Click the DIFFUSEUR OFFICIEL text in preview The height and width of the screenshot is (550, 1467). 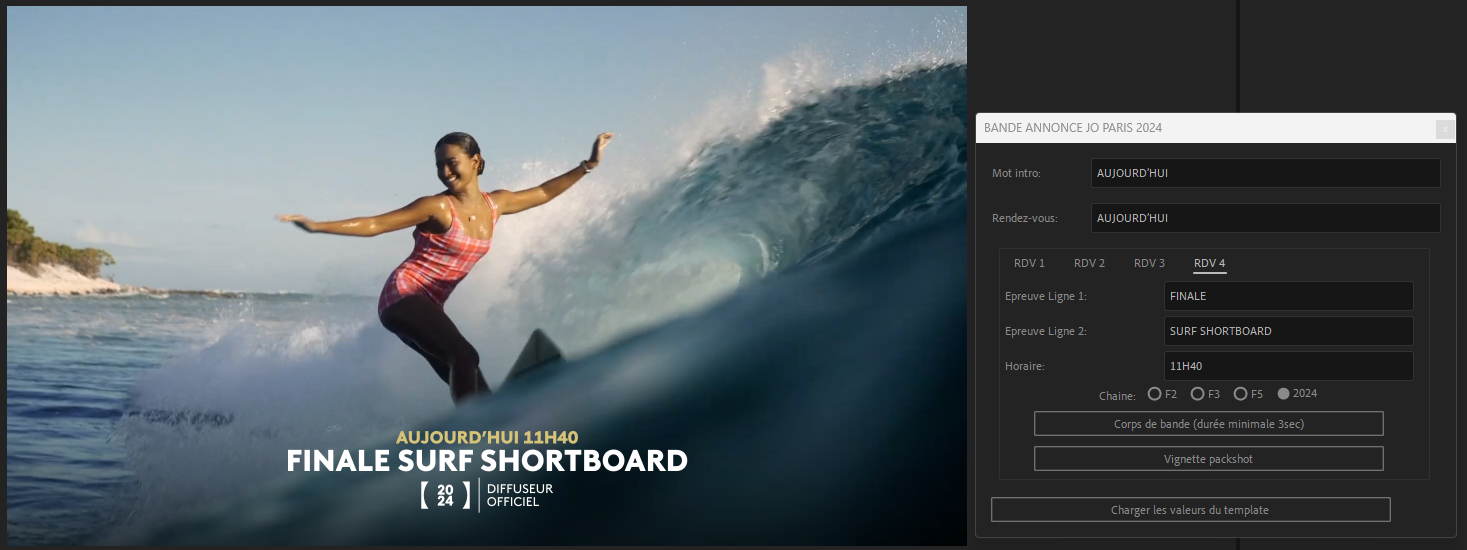(x=519, y=495)
